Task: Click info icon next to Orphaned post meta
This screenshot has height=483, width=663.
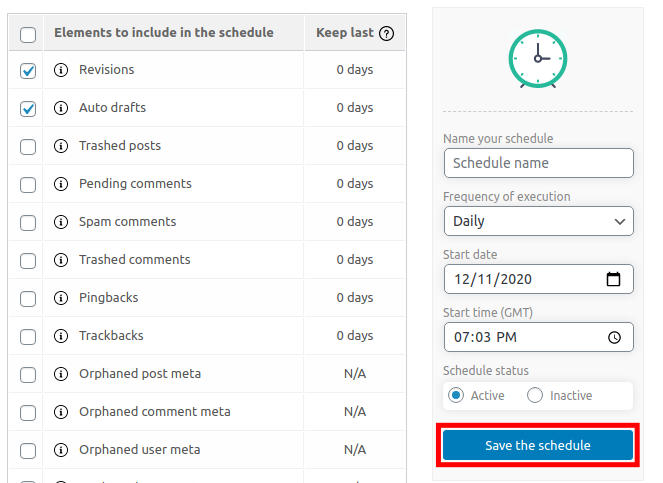Action: tap(60, 374)
